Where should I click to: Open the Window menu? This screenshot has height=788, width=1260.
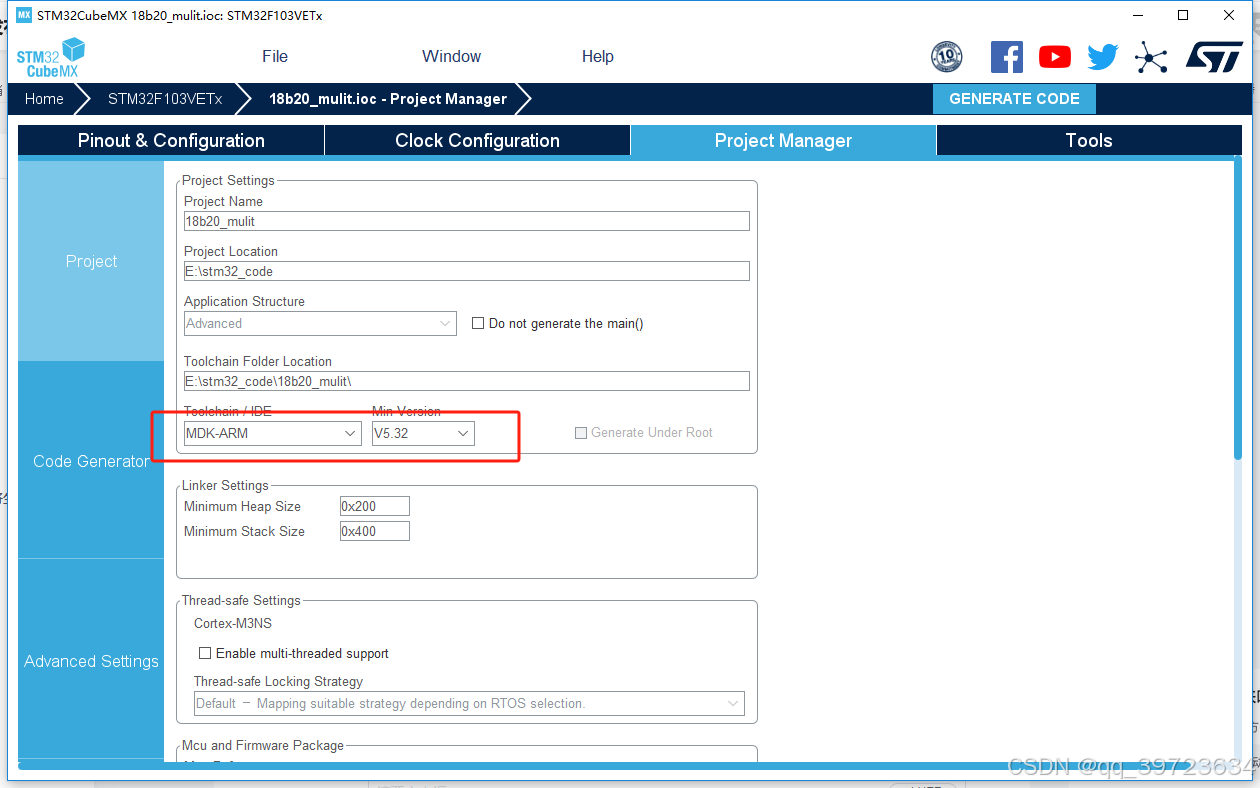451,56
